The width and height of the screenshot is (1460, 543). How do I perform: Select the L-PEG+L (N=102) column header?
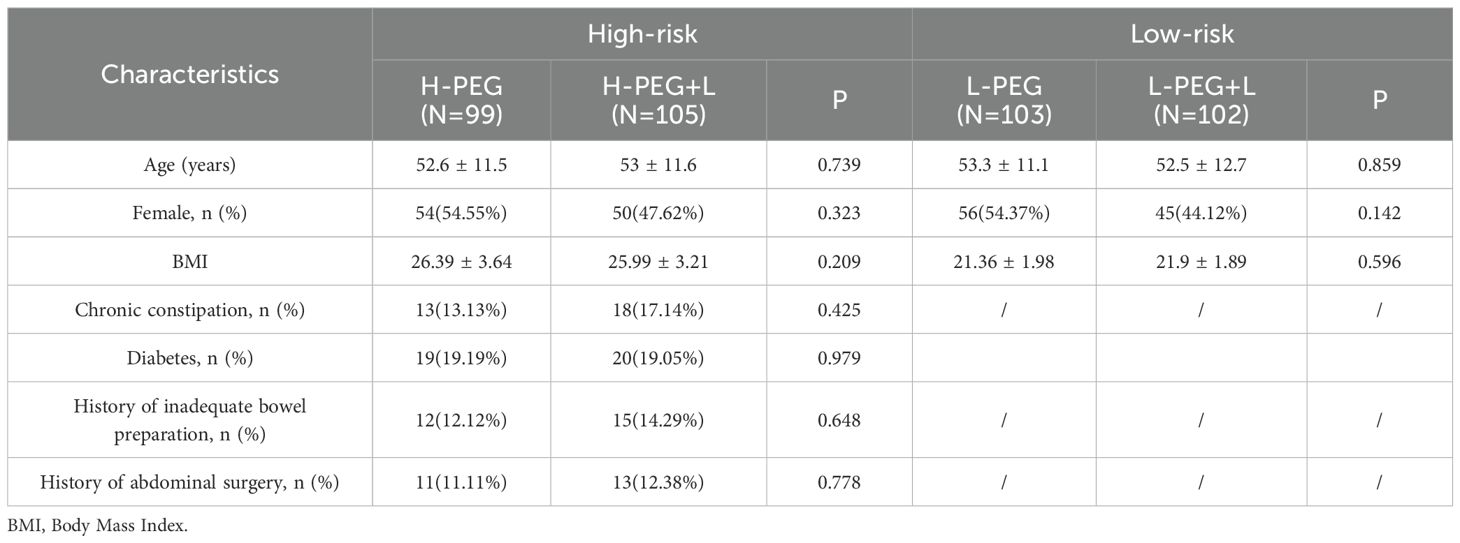click(1201, 100)
